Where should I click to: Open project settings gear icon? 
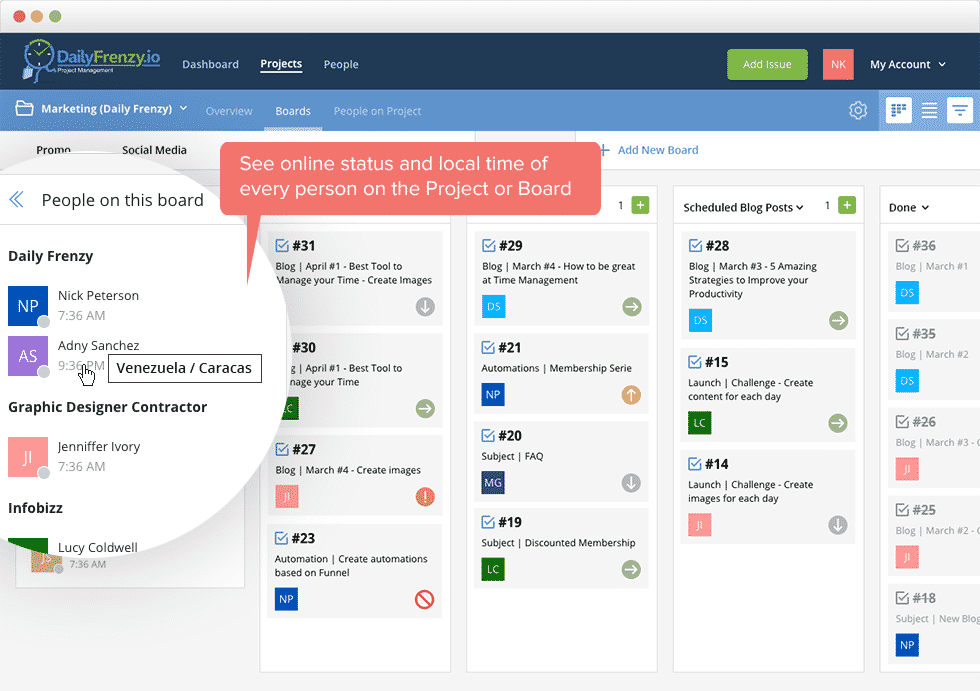[858, 111]
